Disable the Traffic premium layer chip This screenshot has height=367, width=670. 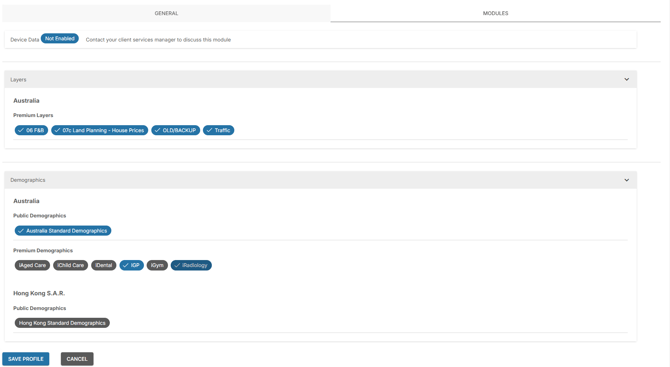click(218, 130)
